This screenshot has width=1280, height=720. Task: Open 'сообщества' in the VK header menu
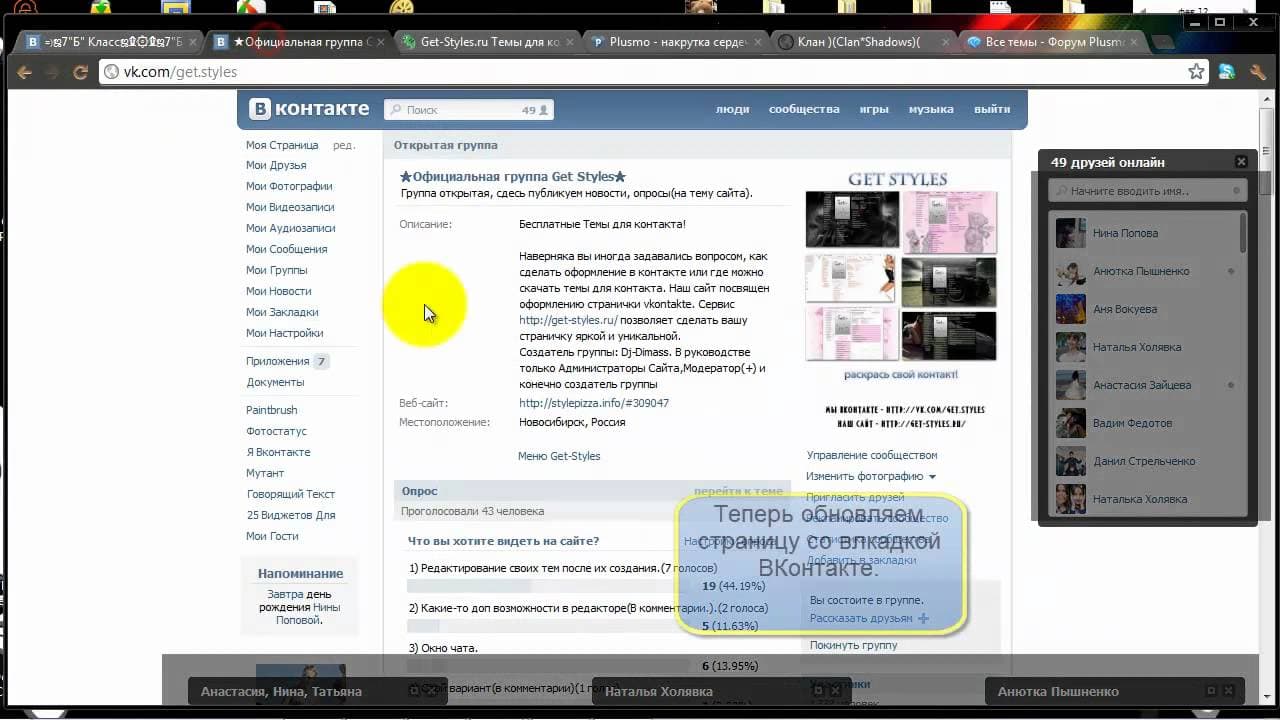pos(804,109)
